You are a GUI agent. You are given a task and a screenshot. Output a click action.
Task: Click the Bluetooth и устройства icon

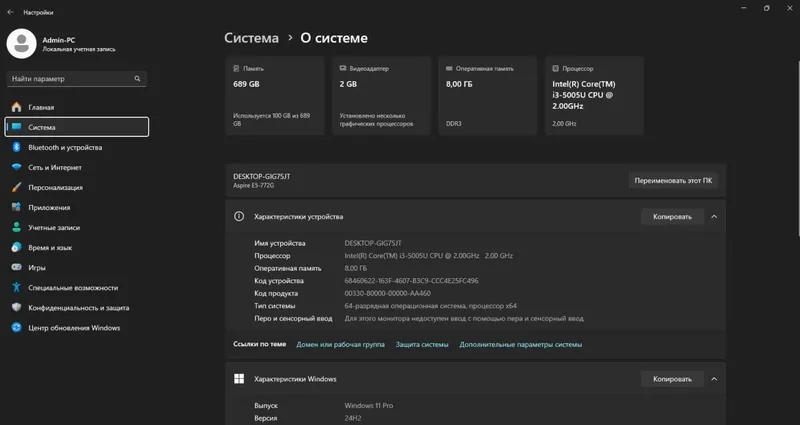coord(17,147)
